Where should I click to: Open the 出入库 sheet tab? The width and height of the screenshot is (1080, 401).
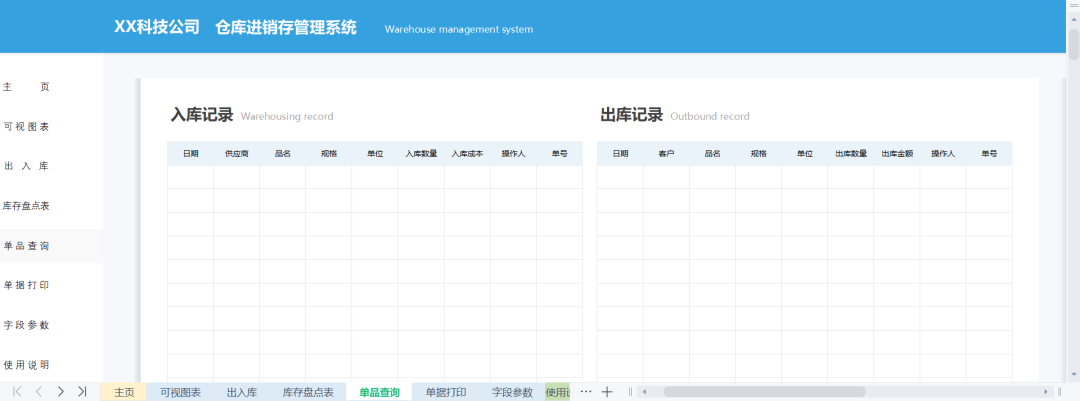click(x=242, y=392)
